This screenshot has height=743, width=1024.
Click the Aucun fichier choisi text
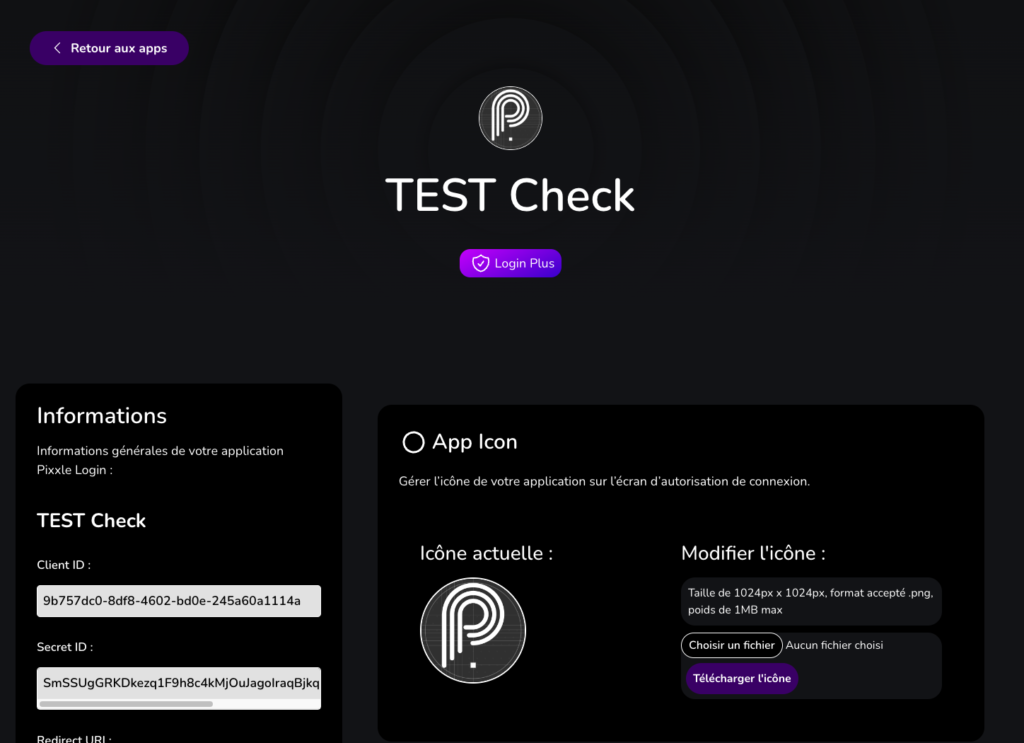click(x=834, y=645)
